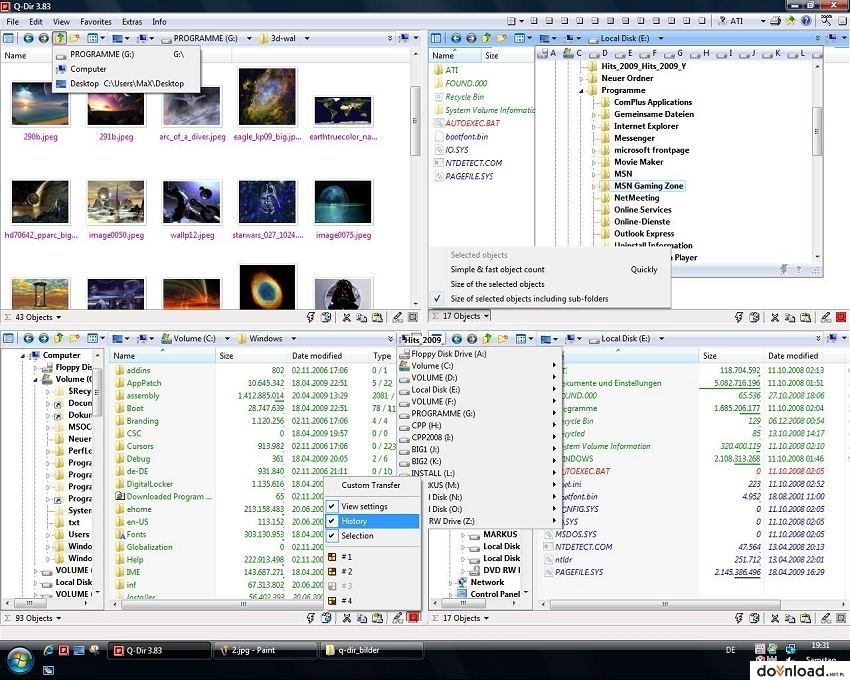Select Outlook Express folder in Programme tree
This screenshot has width=850, height=680.
(644, 233)
